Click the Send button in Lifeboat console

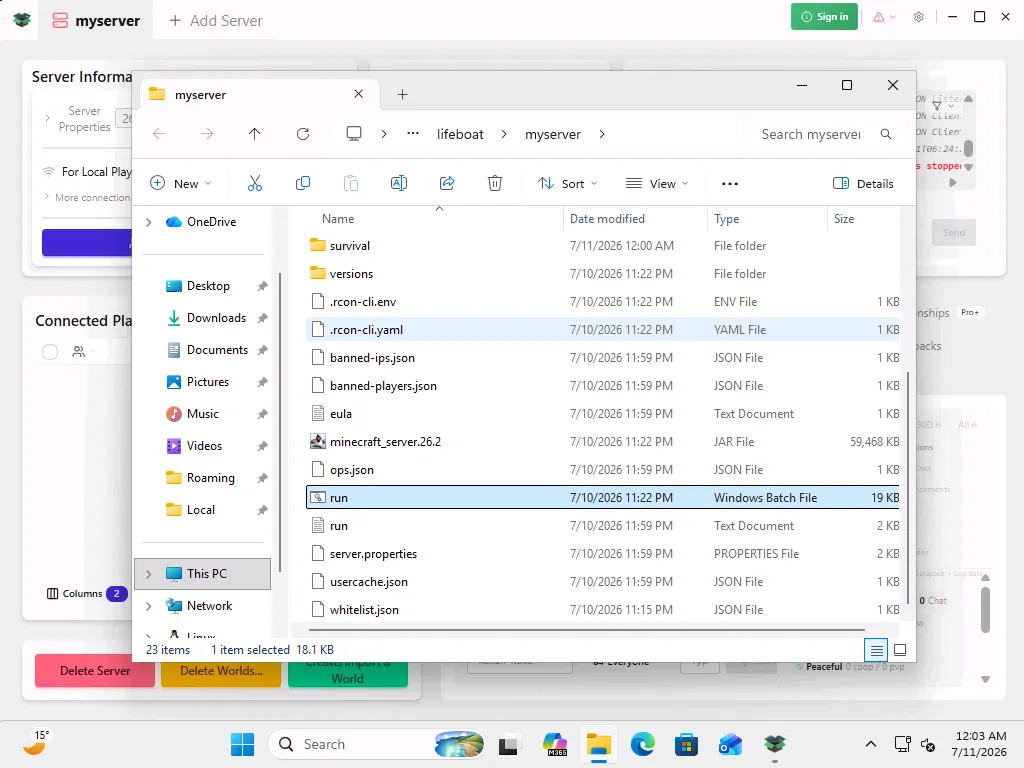tap(953, 232)
